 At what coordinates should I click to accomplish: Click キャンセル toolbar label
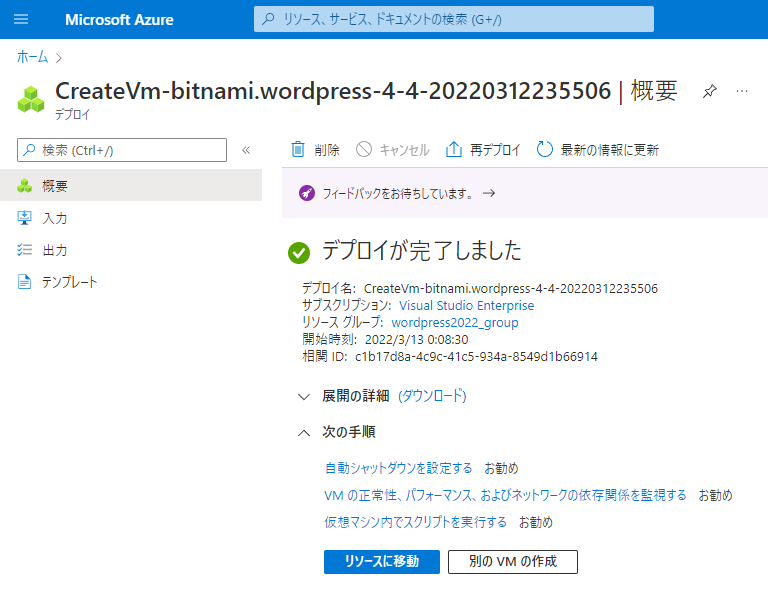[x=405, y=150]
